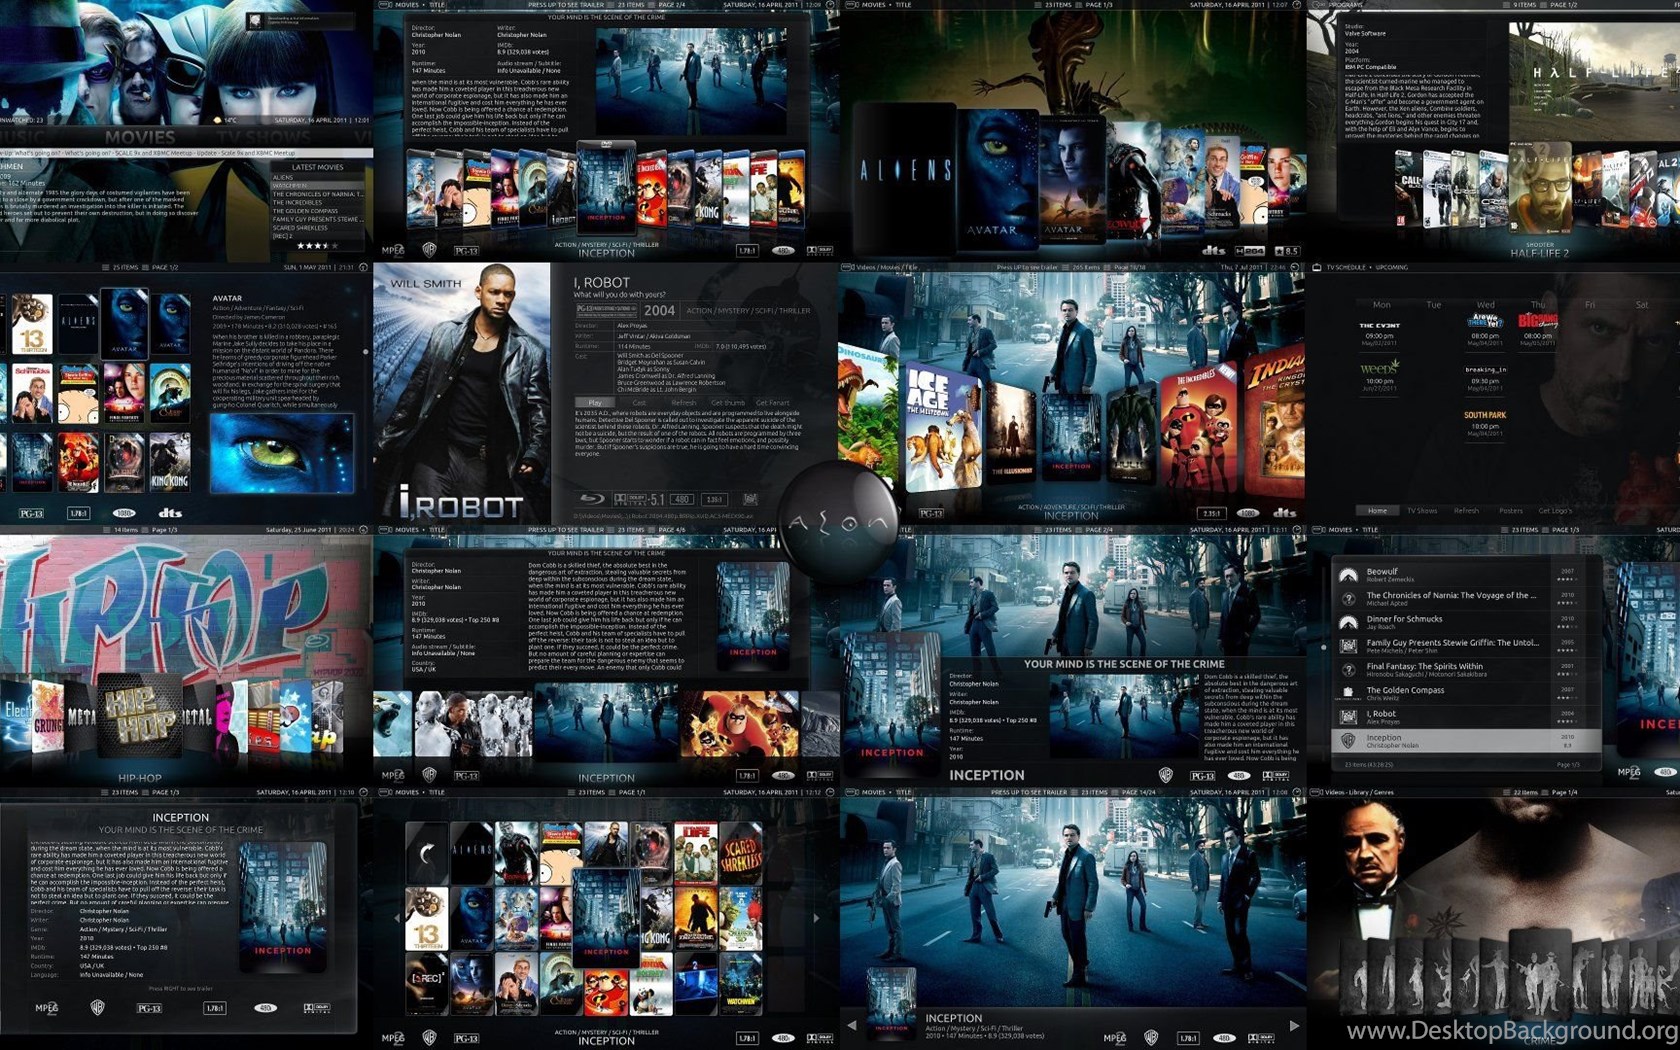Click the Warner Bros shield icon on Inception row
Viewport: 1680px width, 1050px height.
point(1348,740)
